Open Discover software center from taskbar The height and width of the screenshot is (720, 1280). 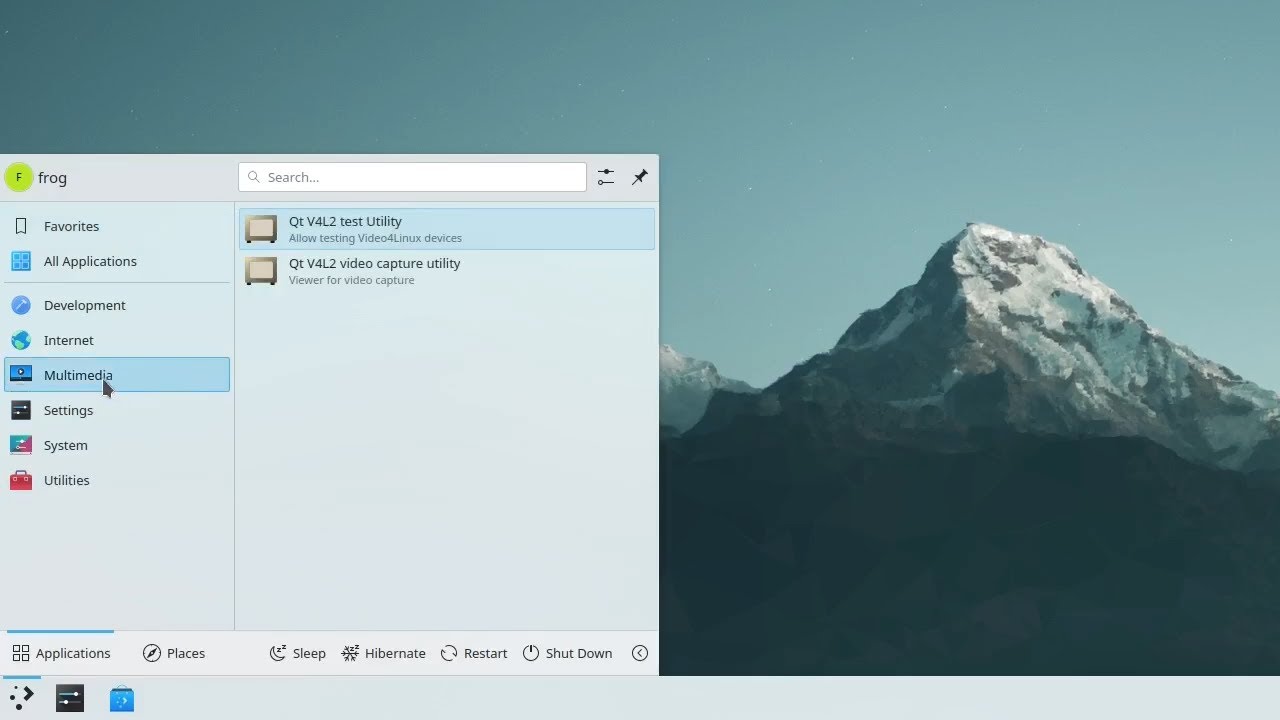pyautogui.click(x=122, y=698)
